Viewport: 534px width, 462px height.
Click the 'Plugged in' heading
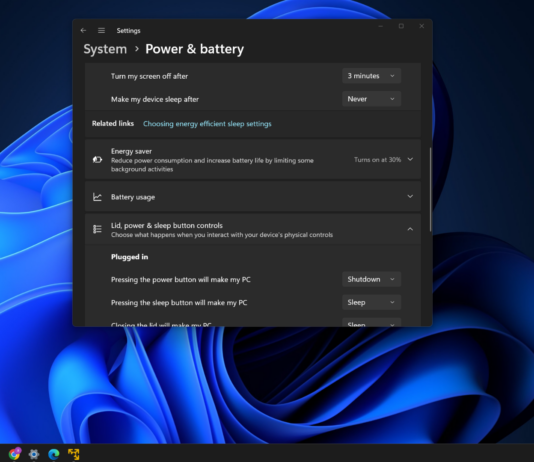click(129, 257)
